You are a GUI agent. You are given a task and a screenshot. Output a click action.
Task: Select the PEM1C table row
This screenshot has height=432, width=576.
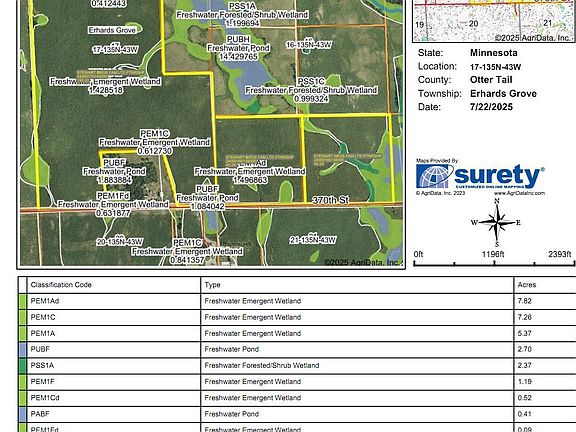pos(297,317)
